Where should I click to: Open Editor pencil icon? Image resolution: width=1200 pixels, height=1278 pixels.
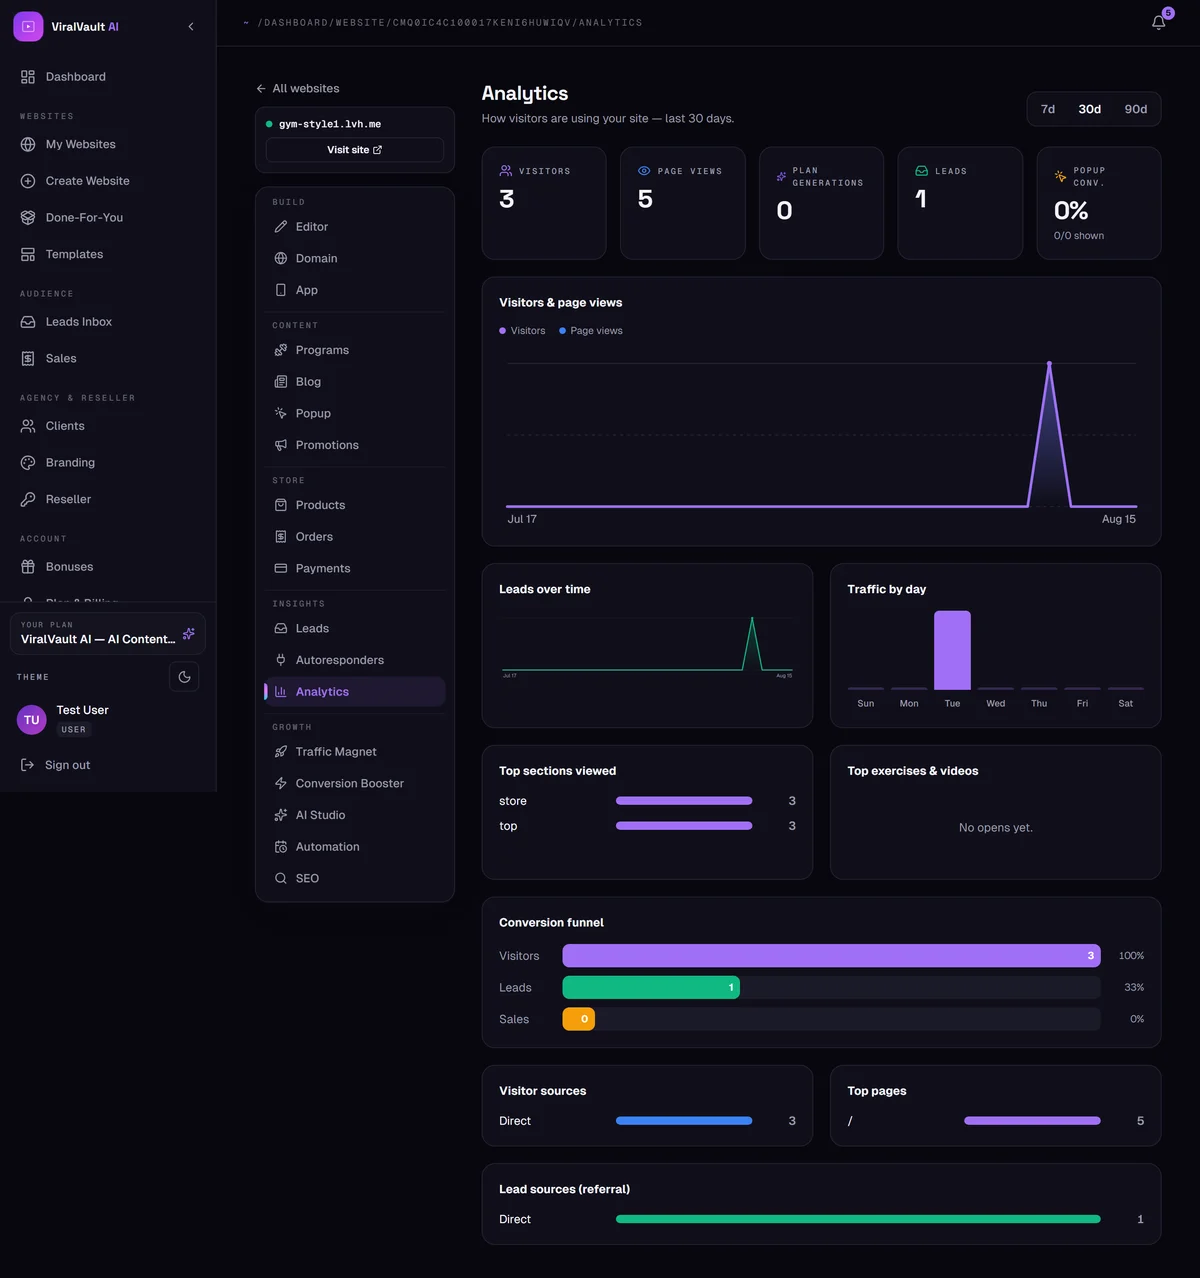pyautogui.click(x=281, y=227)
